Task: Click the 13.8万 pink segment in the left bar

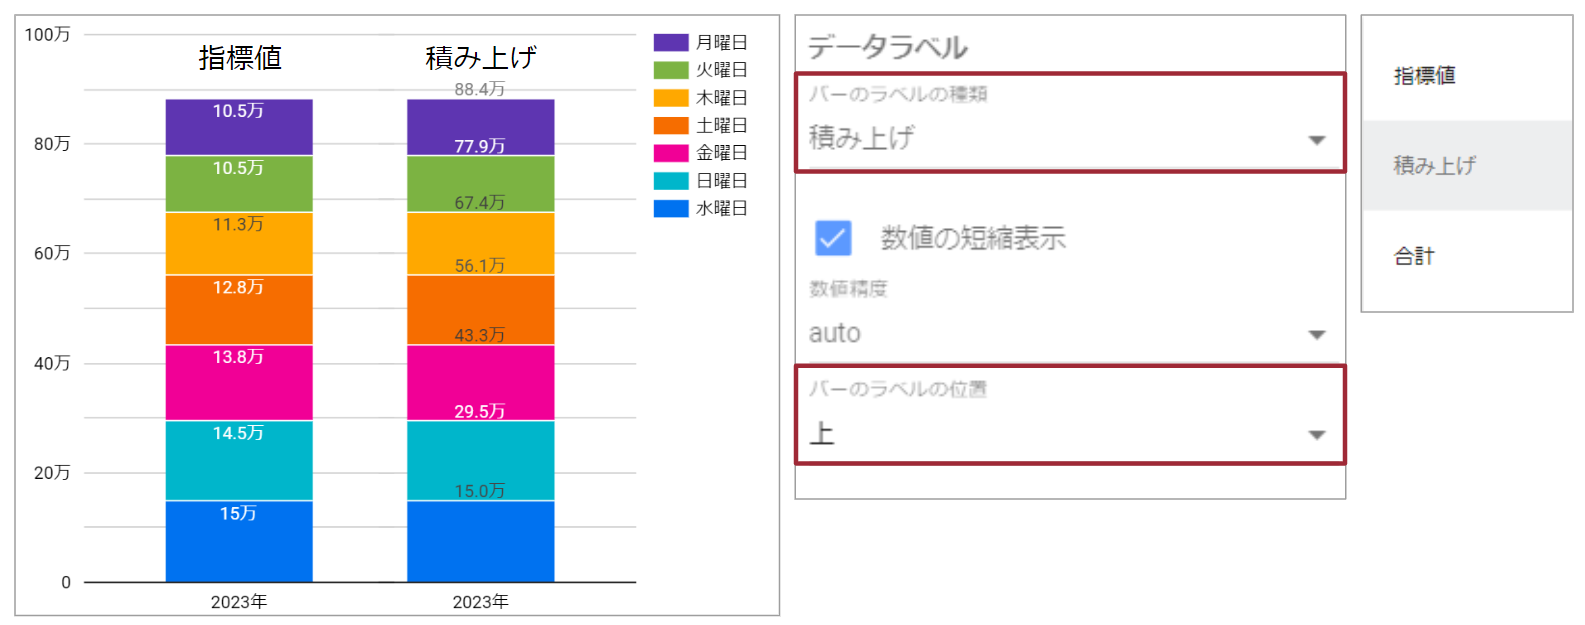Action: pos(239,385)
